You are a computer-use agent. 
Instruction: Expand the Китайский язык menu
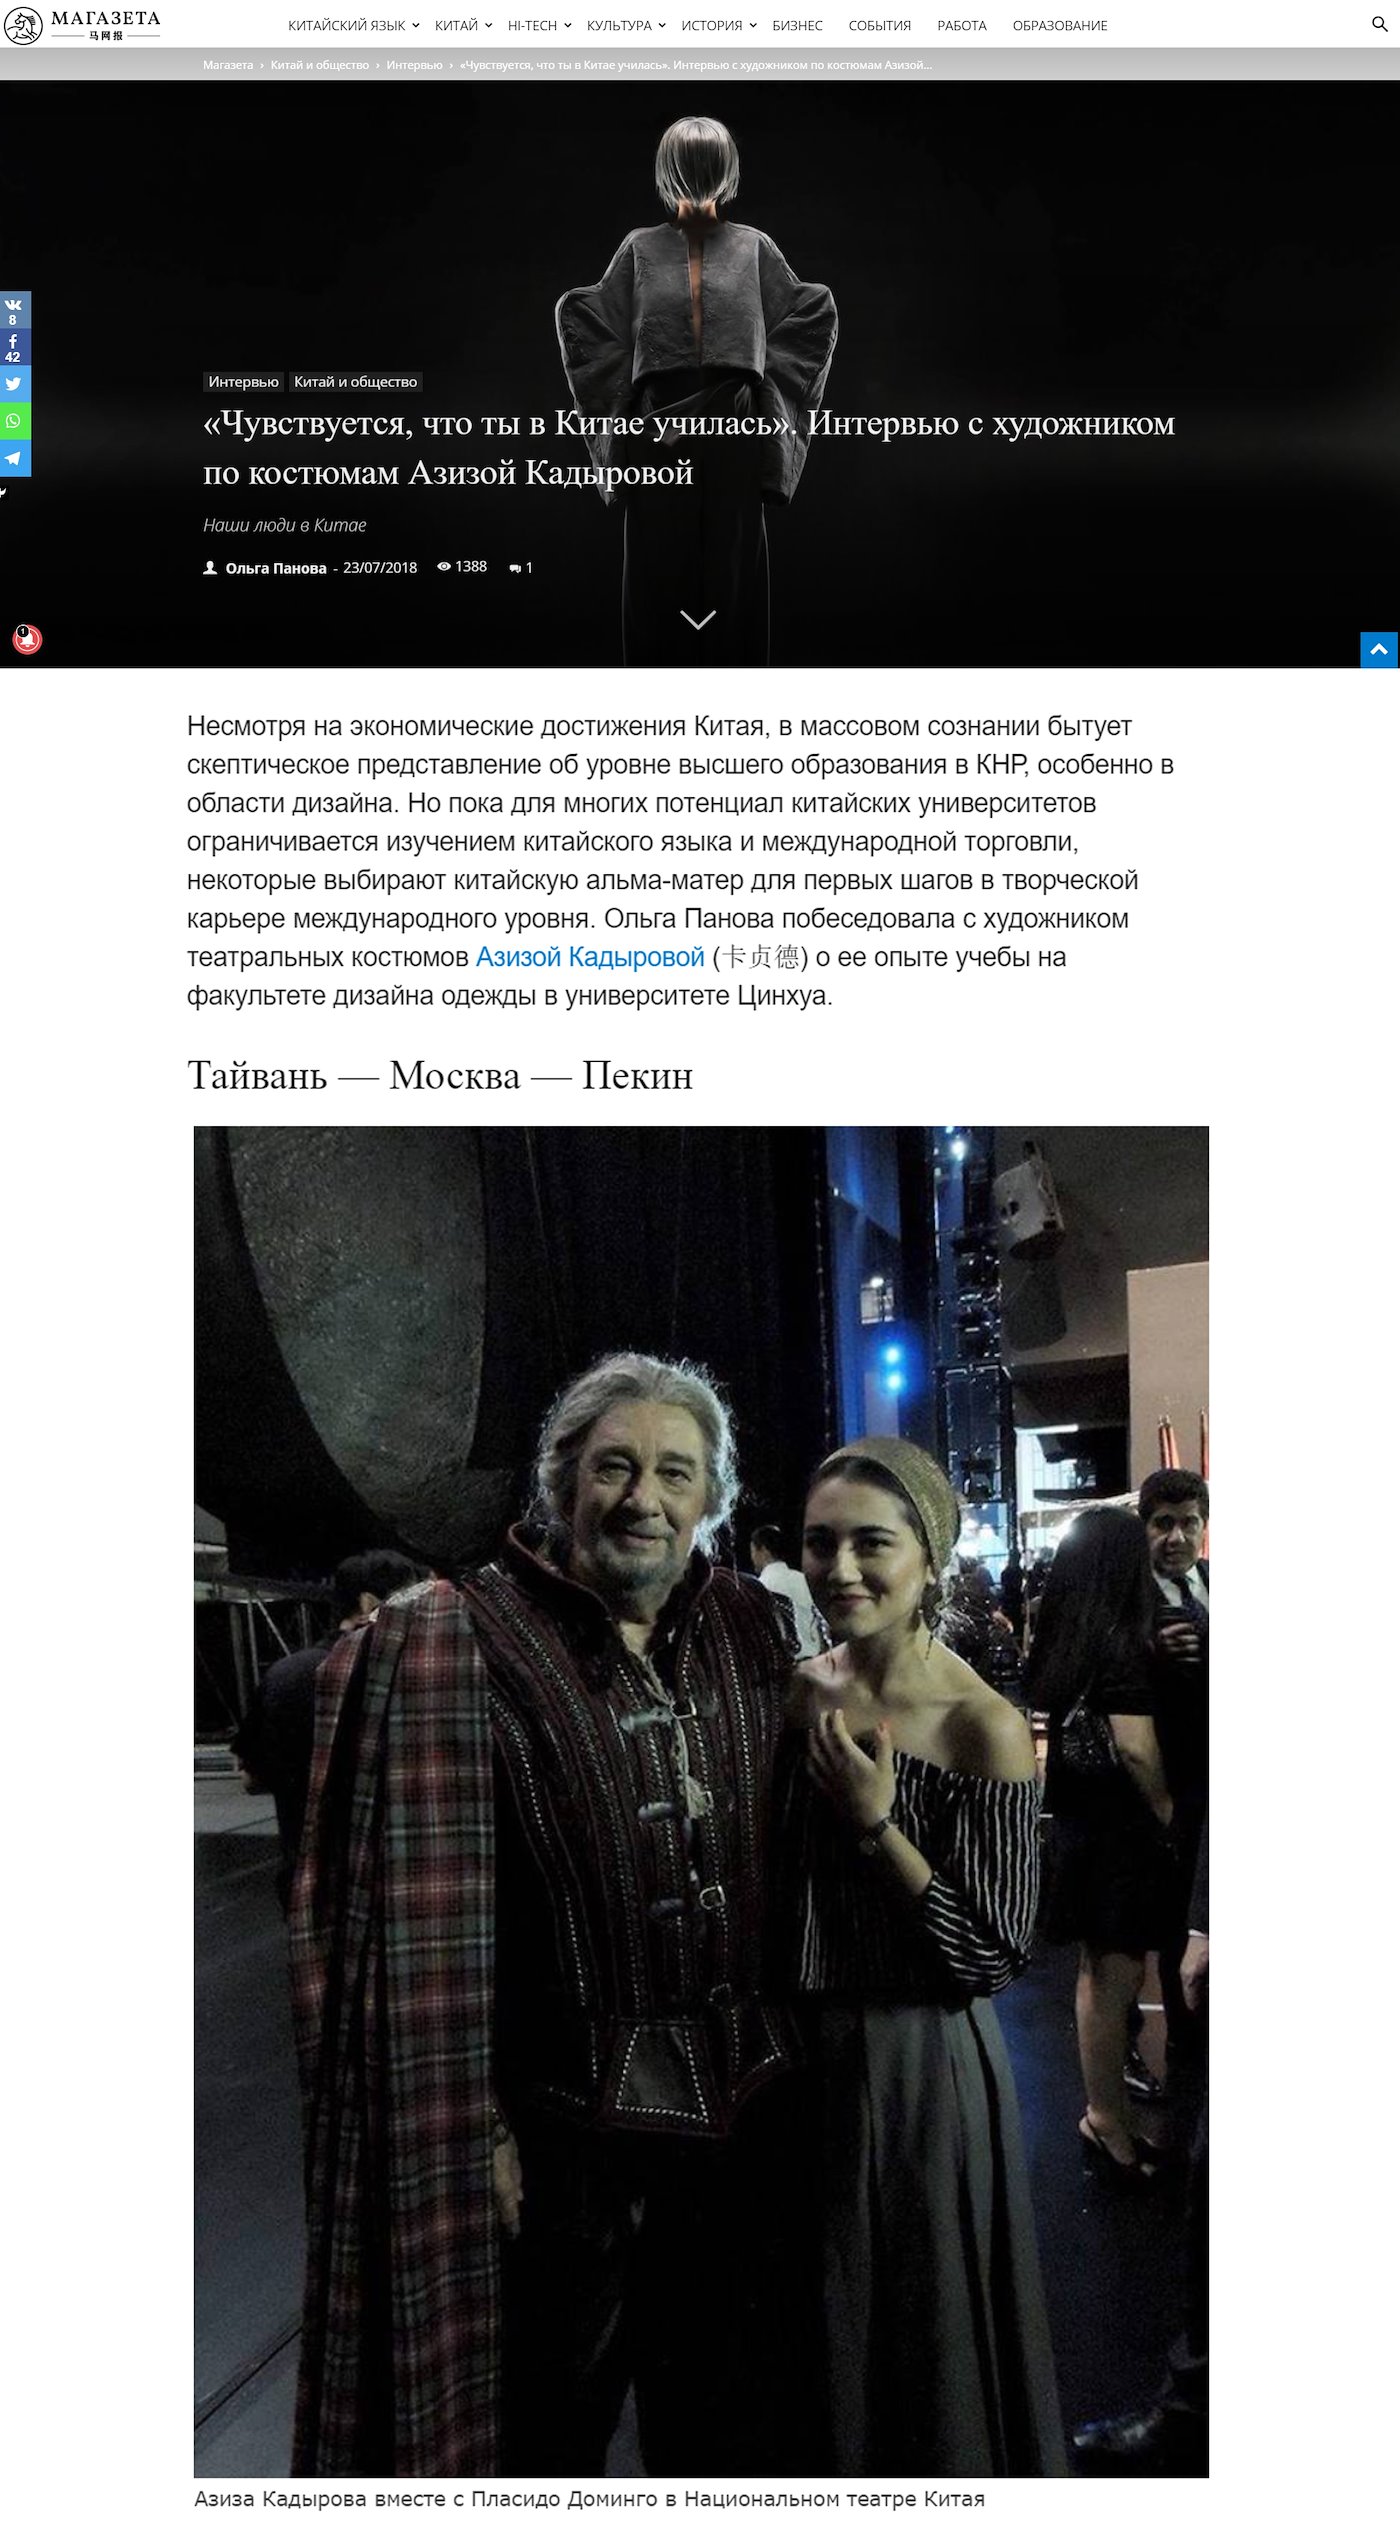(x=353, y=25)
